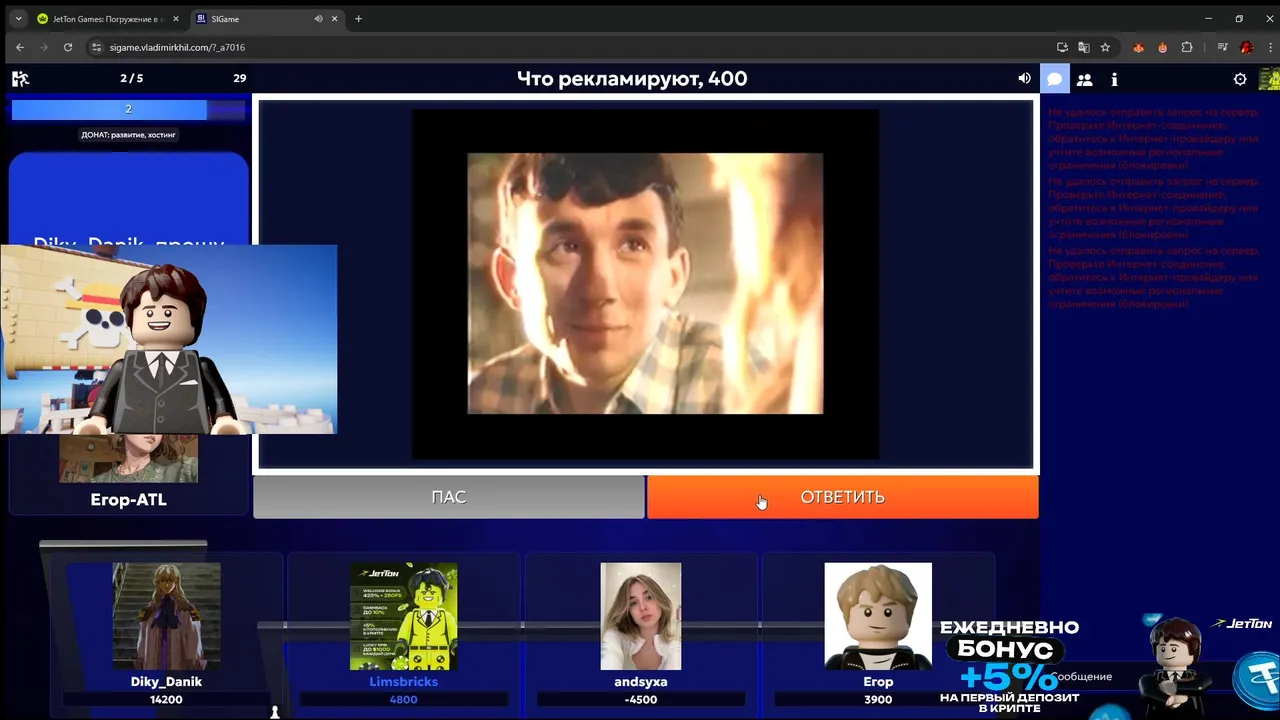
Task: Click the translate page icon
Action: point(1083,47)
